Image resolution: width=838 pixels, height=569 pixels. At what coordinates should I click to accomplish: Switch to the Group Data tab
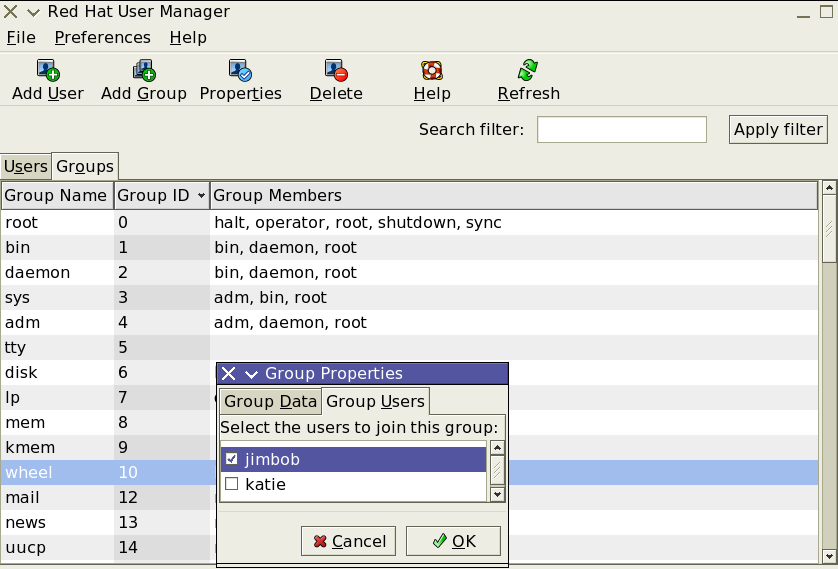270,401
